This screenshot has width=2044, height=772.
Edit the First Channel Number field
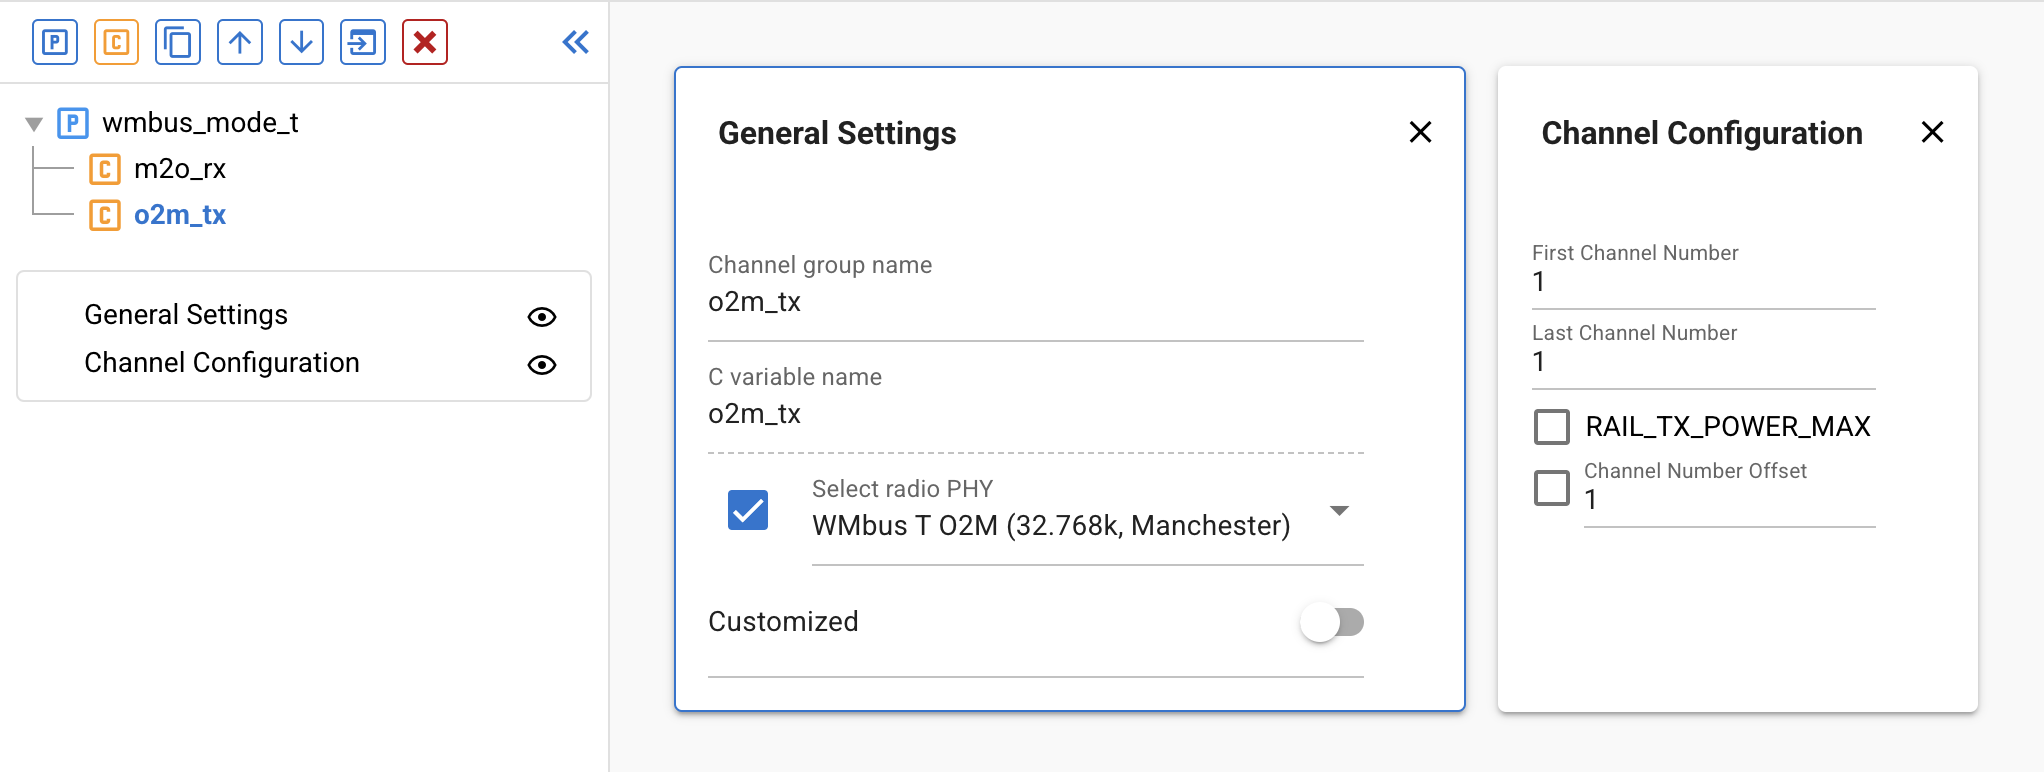coord(1704,282)
